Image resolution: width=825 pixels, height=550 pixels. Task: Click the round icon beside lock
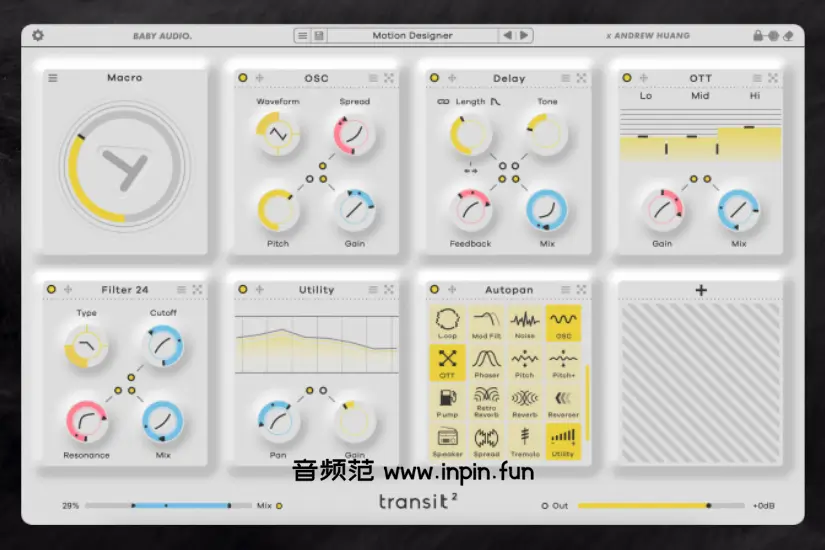pos(773,36)
